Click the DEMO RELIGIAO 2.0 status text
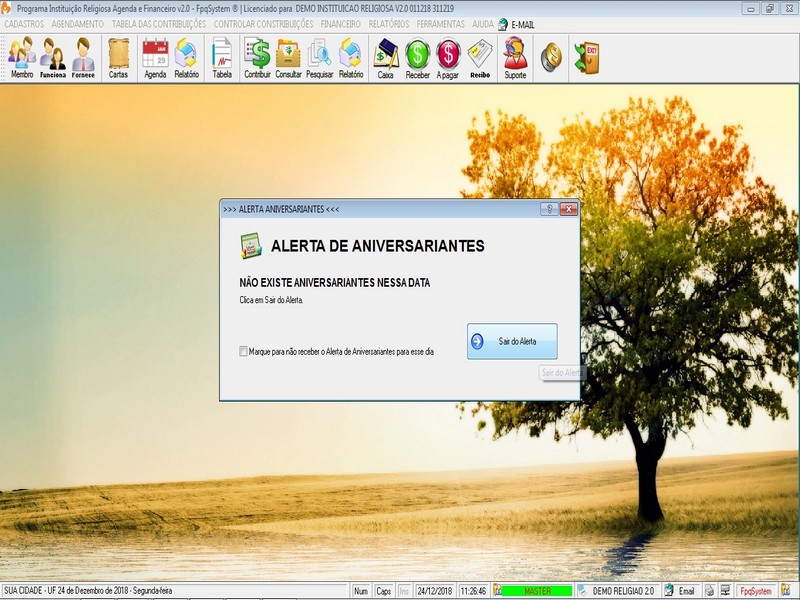 (x=623, y=591)
